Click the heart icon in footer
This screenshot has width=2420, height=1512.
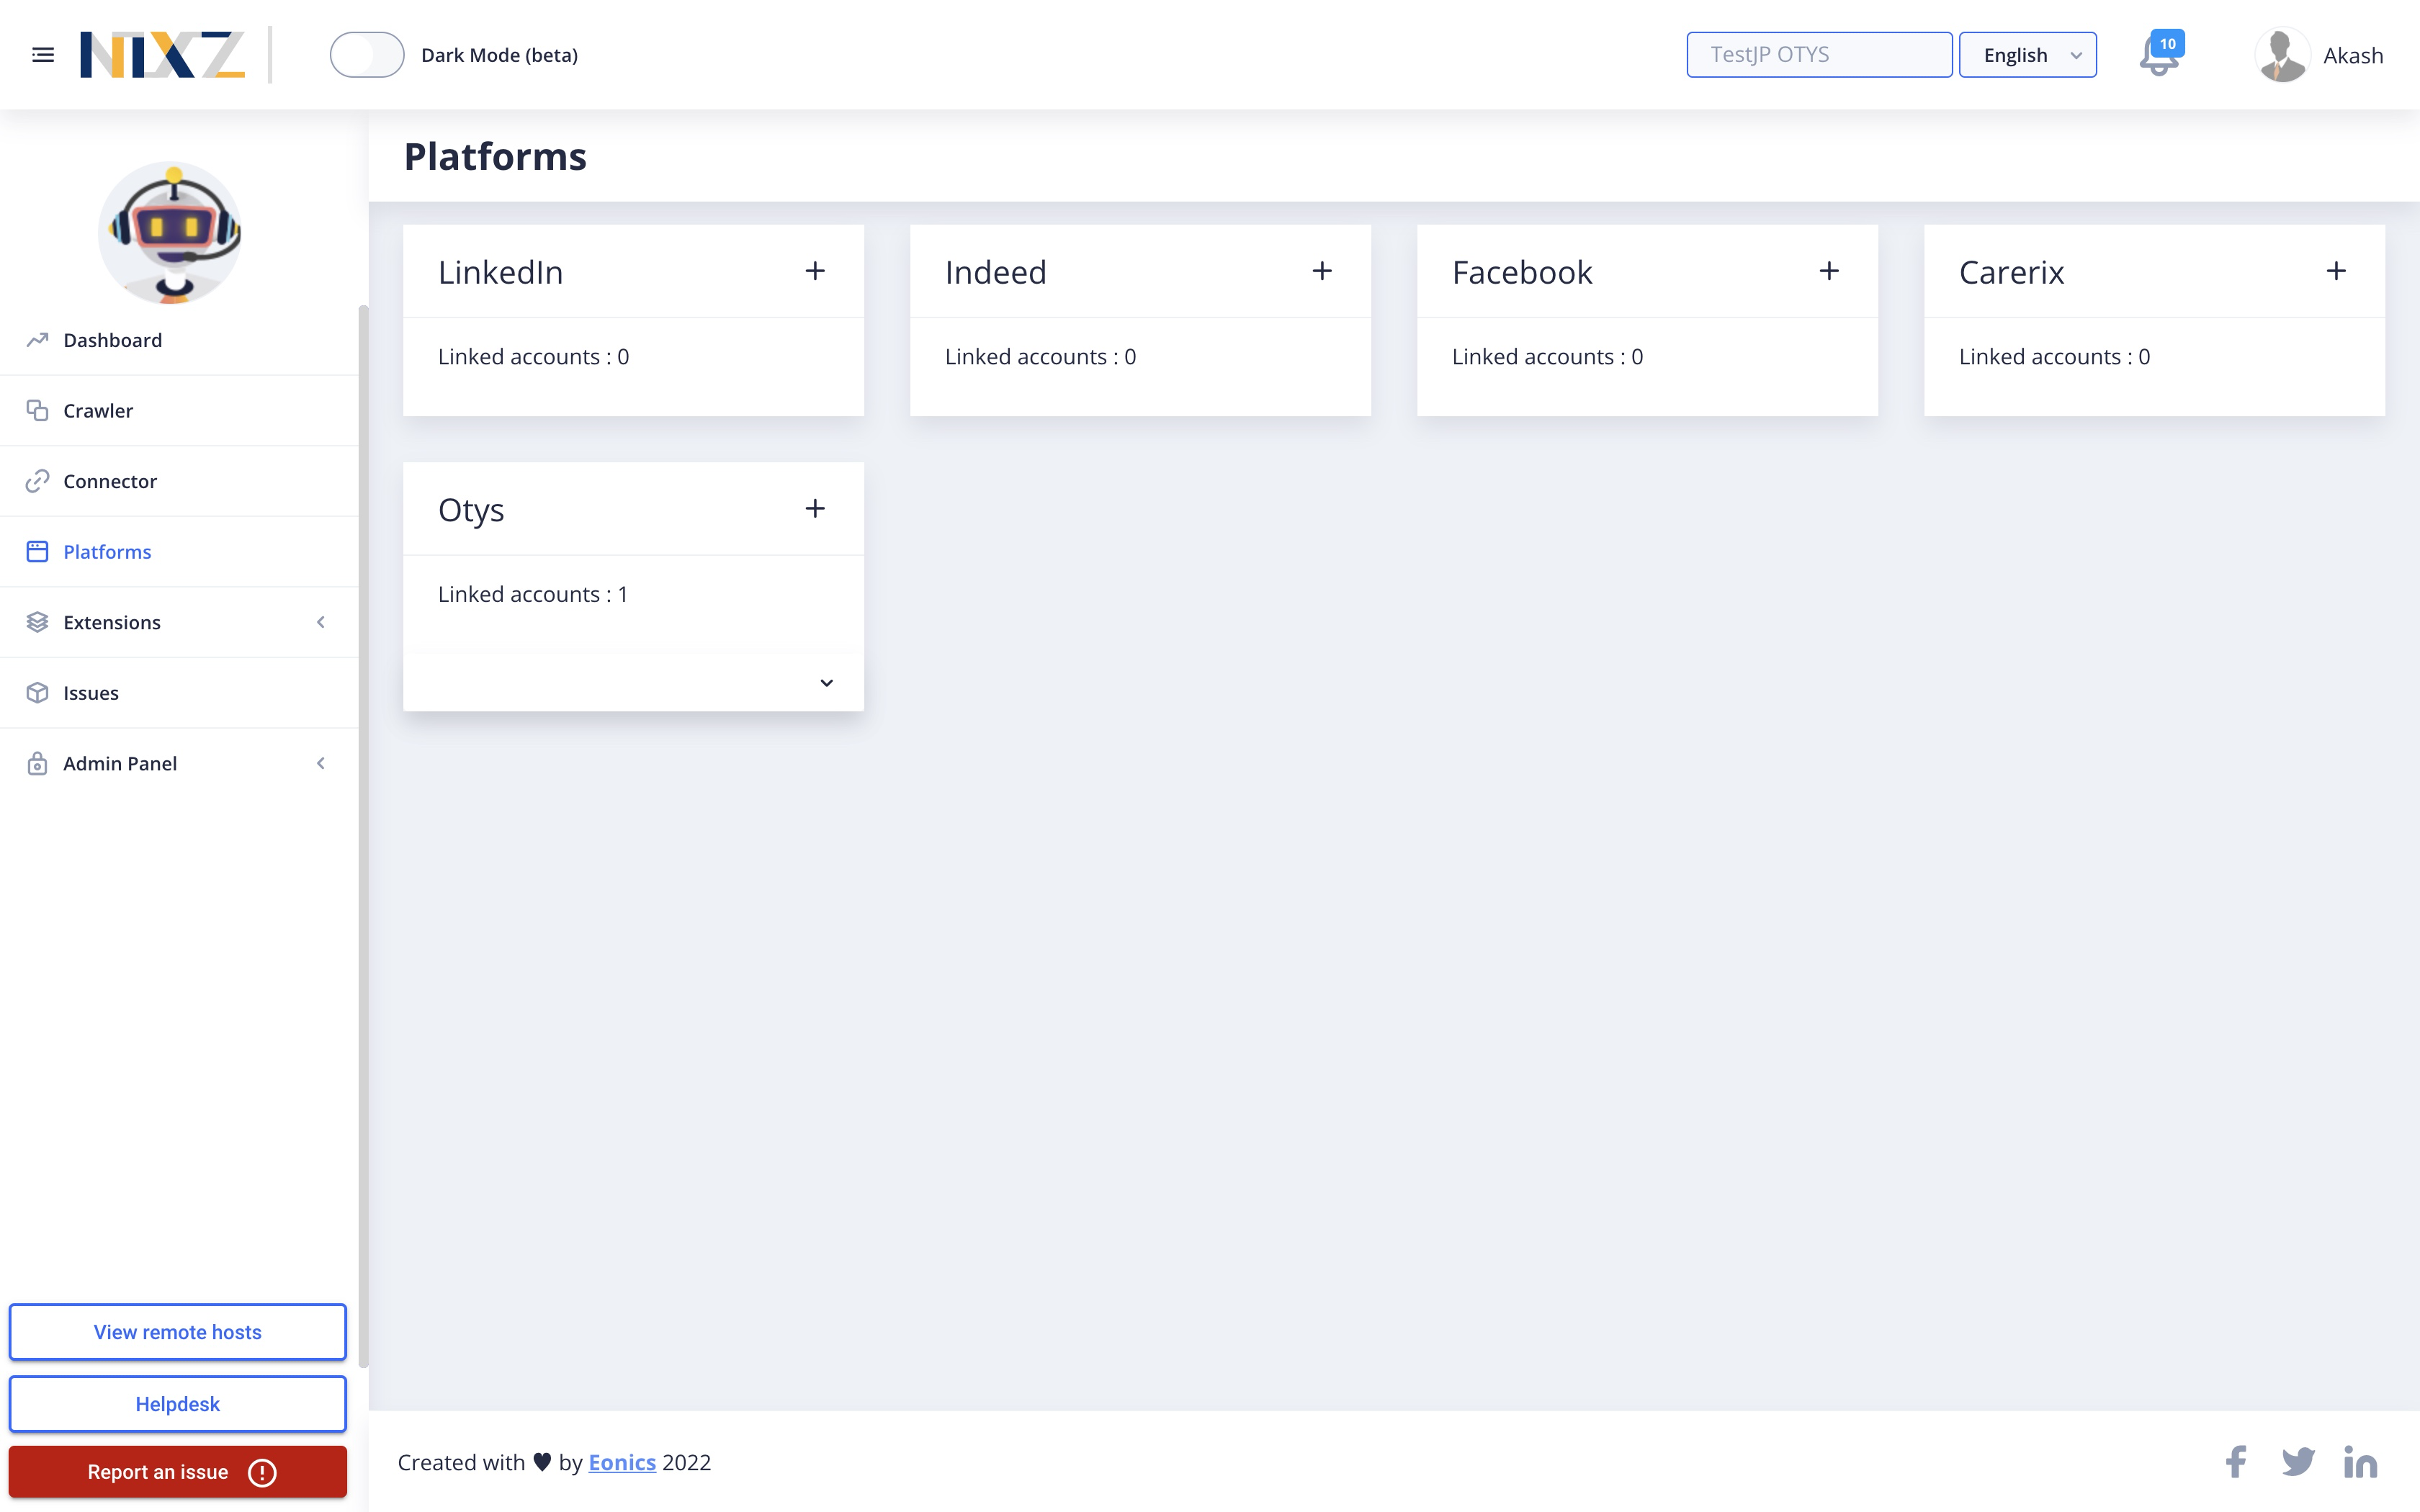click(x=542, y=1462)
